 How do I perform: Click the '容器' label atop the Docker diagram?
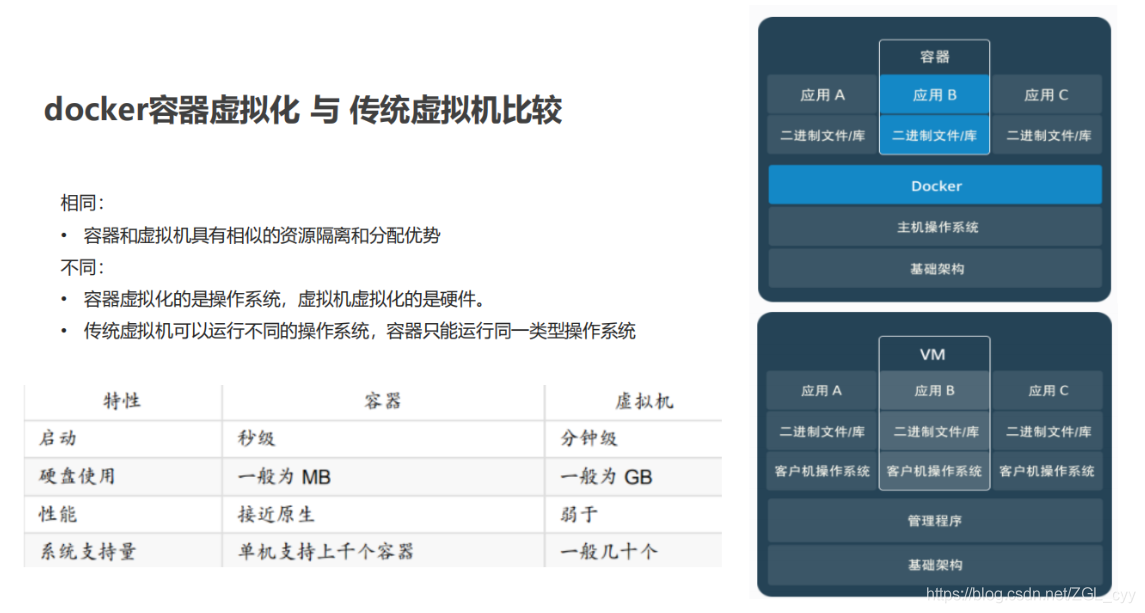935,57
